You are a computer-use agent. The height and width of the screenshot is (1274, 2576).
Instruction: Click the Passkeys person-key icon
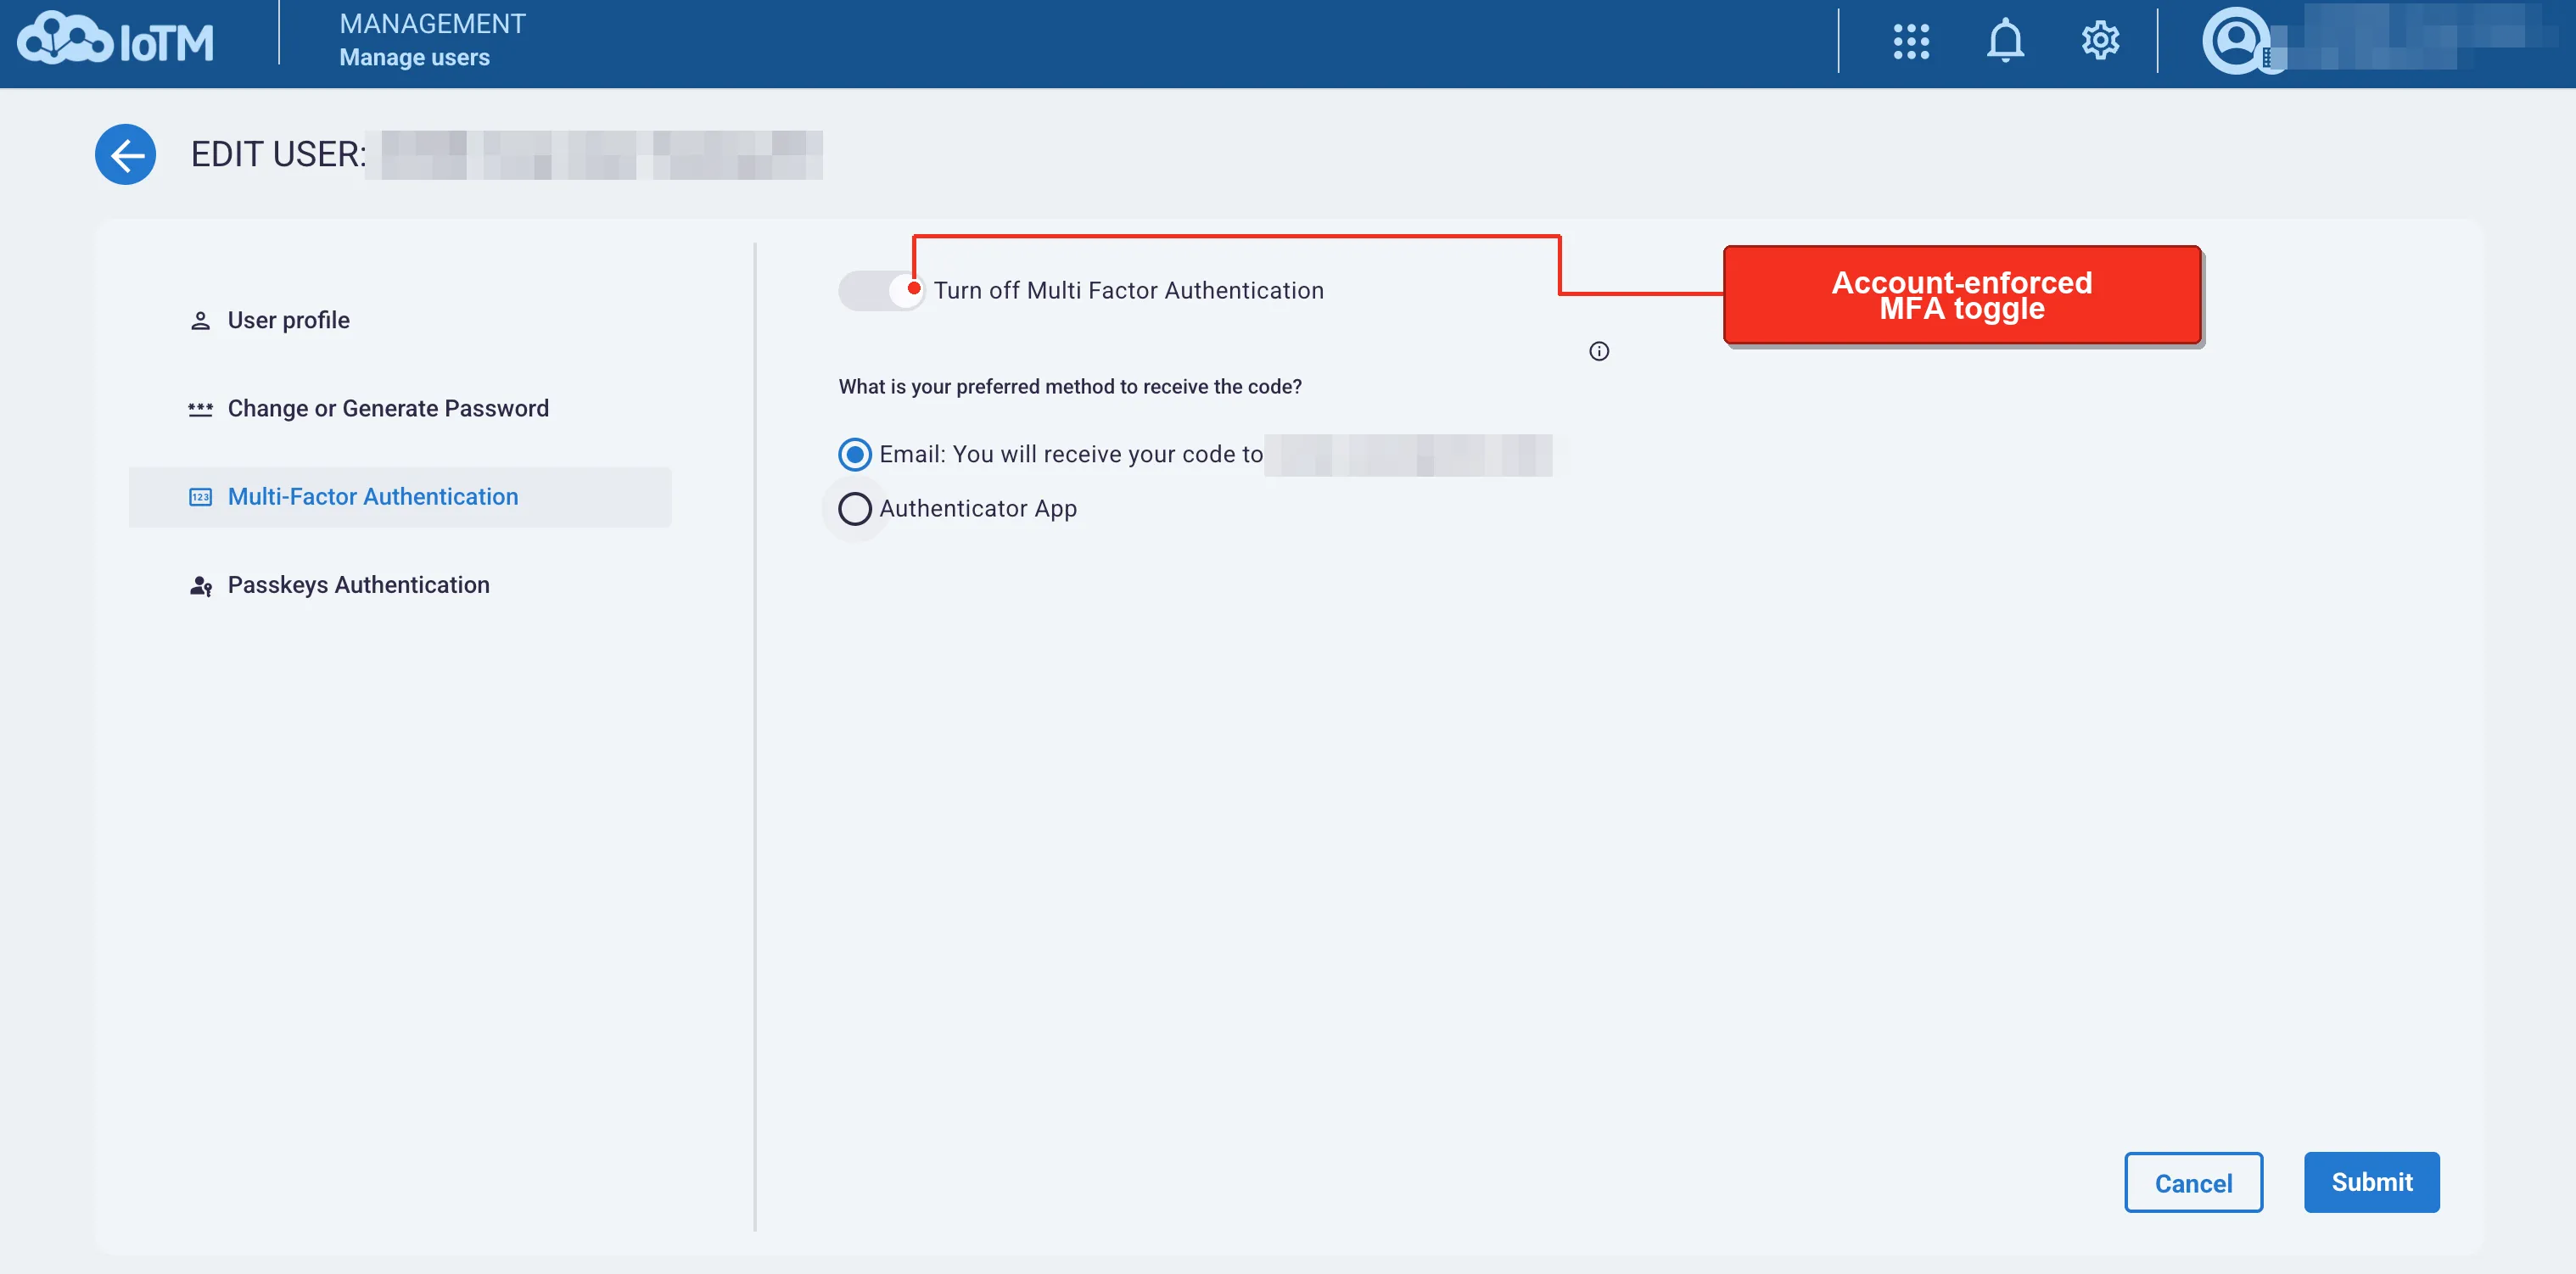click(x=200, y=586)
